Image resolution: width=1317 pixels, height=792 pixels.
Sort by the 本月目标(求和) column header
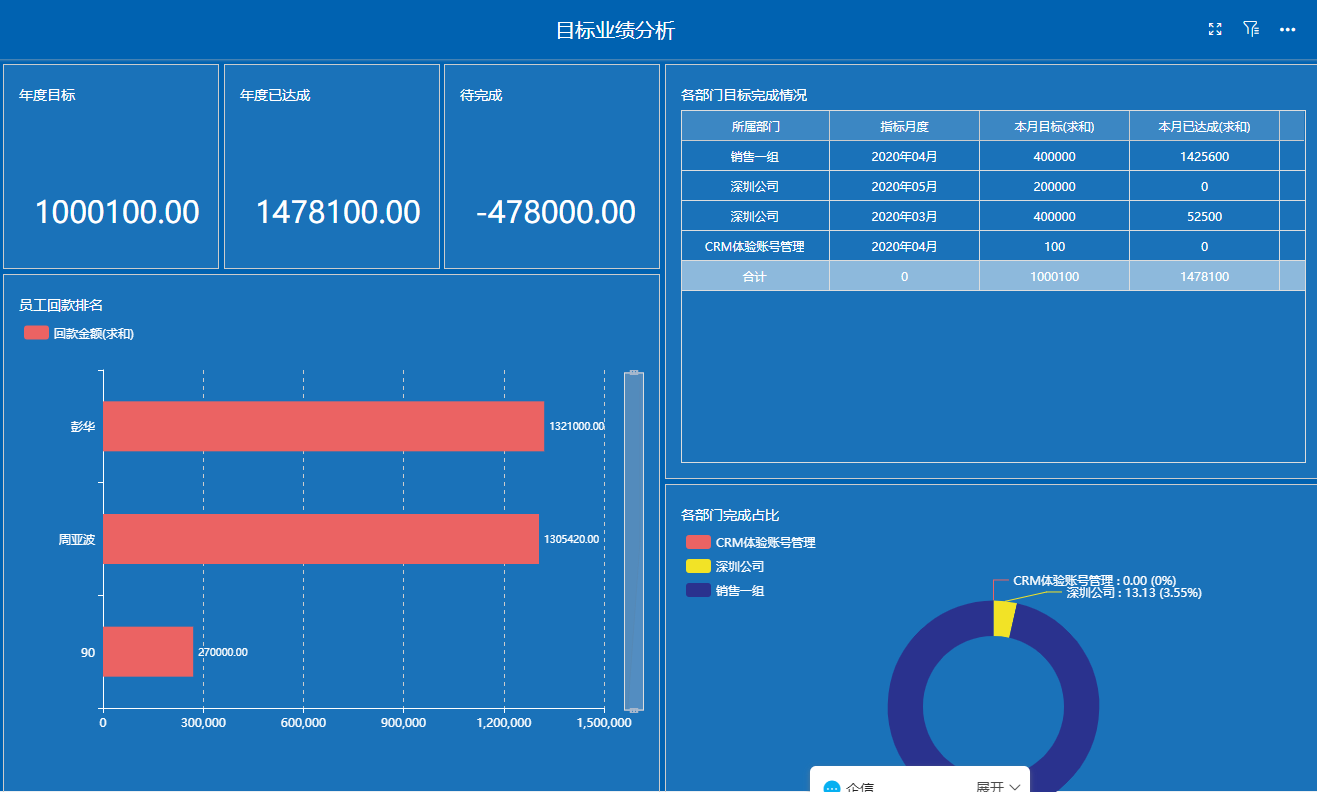point(1053,125)
